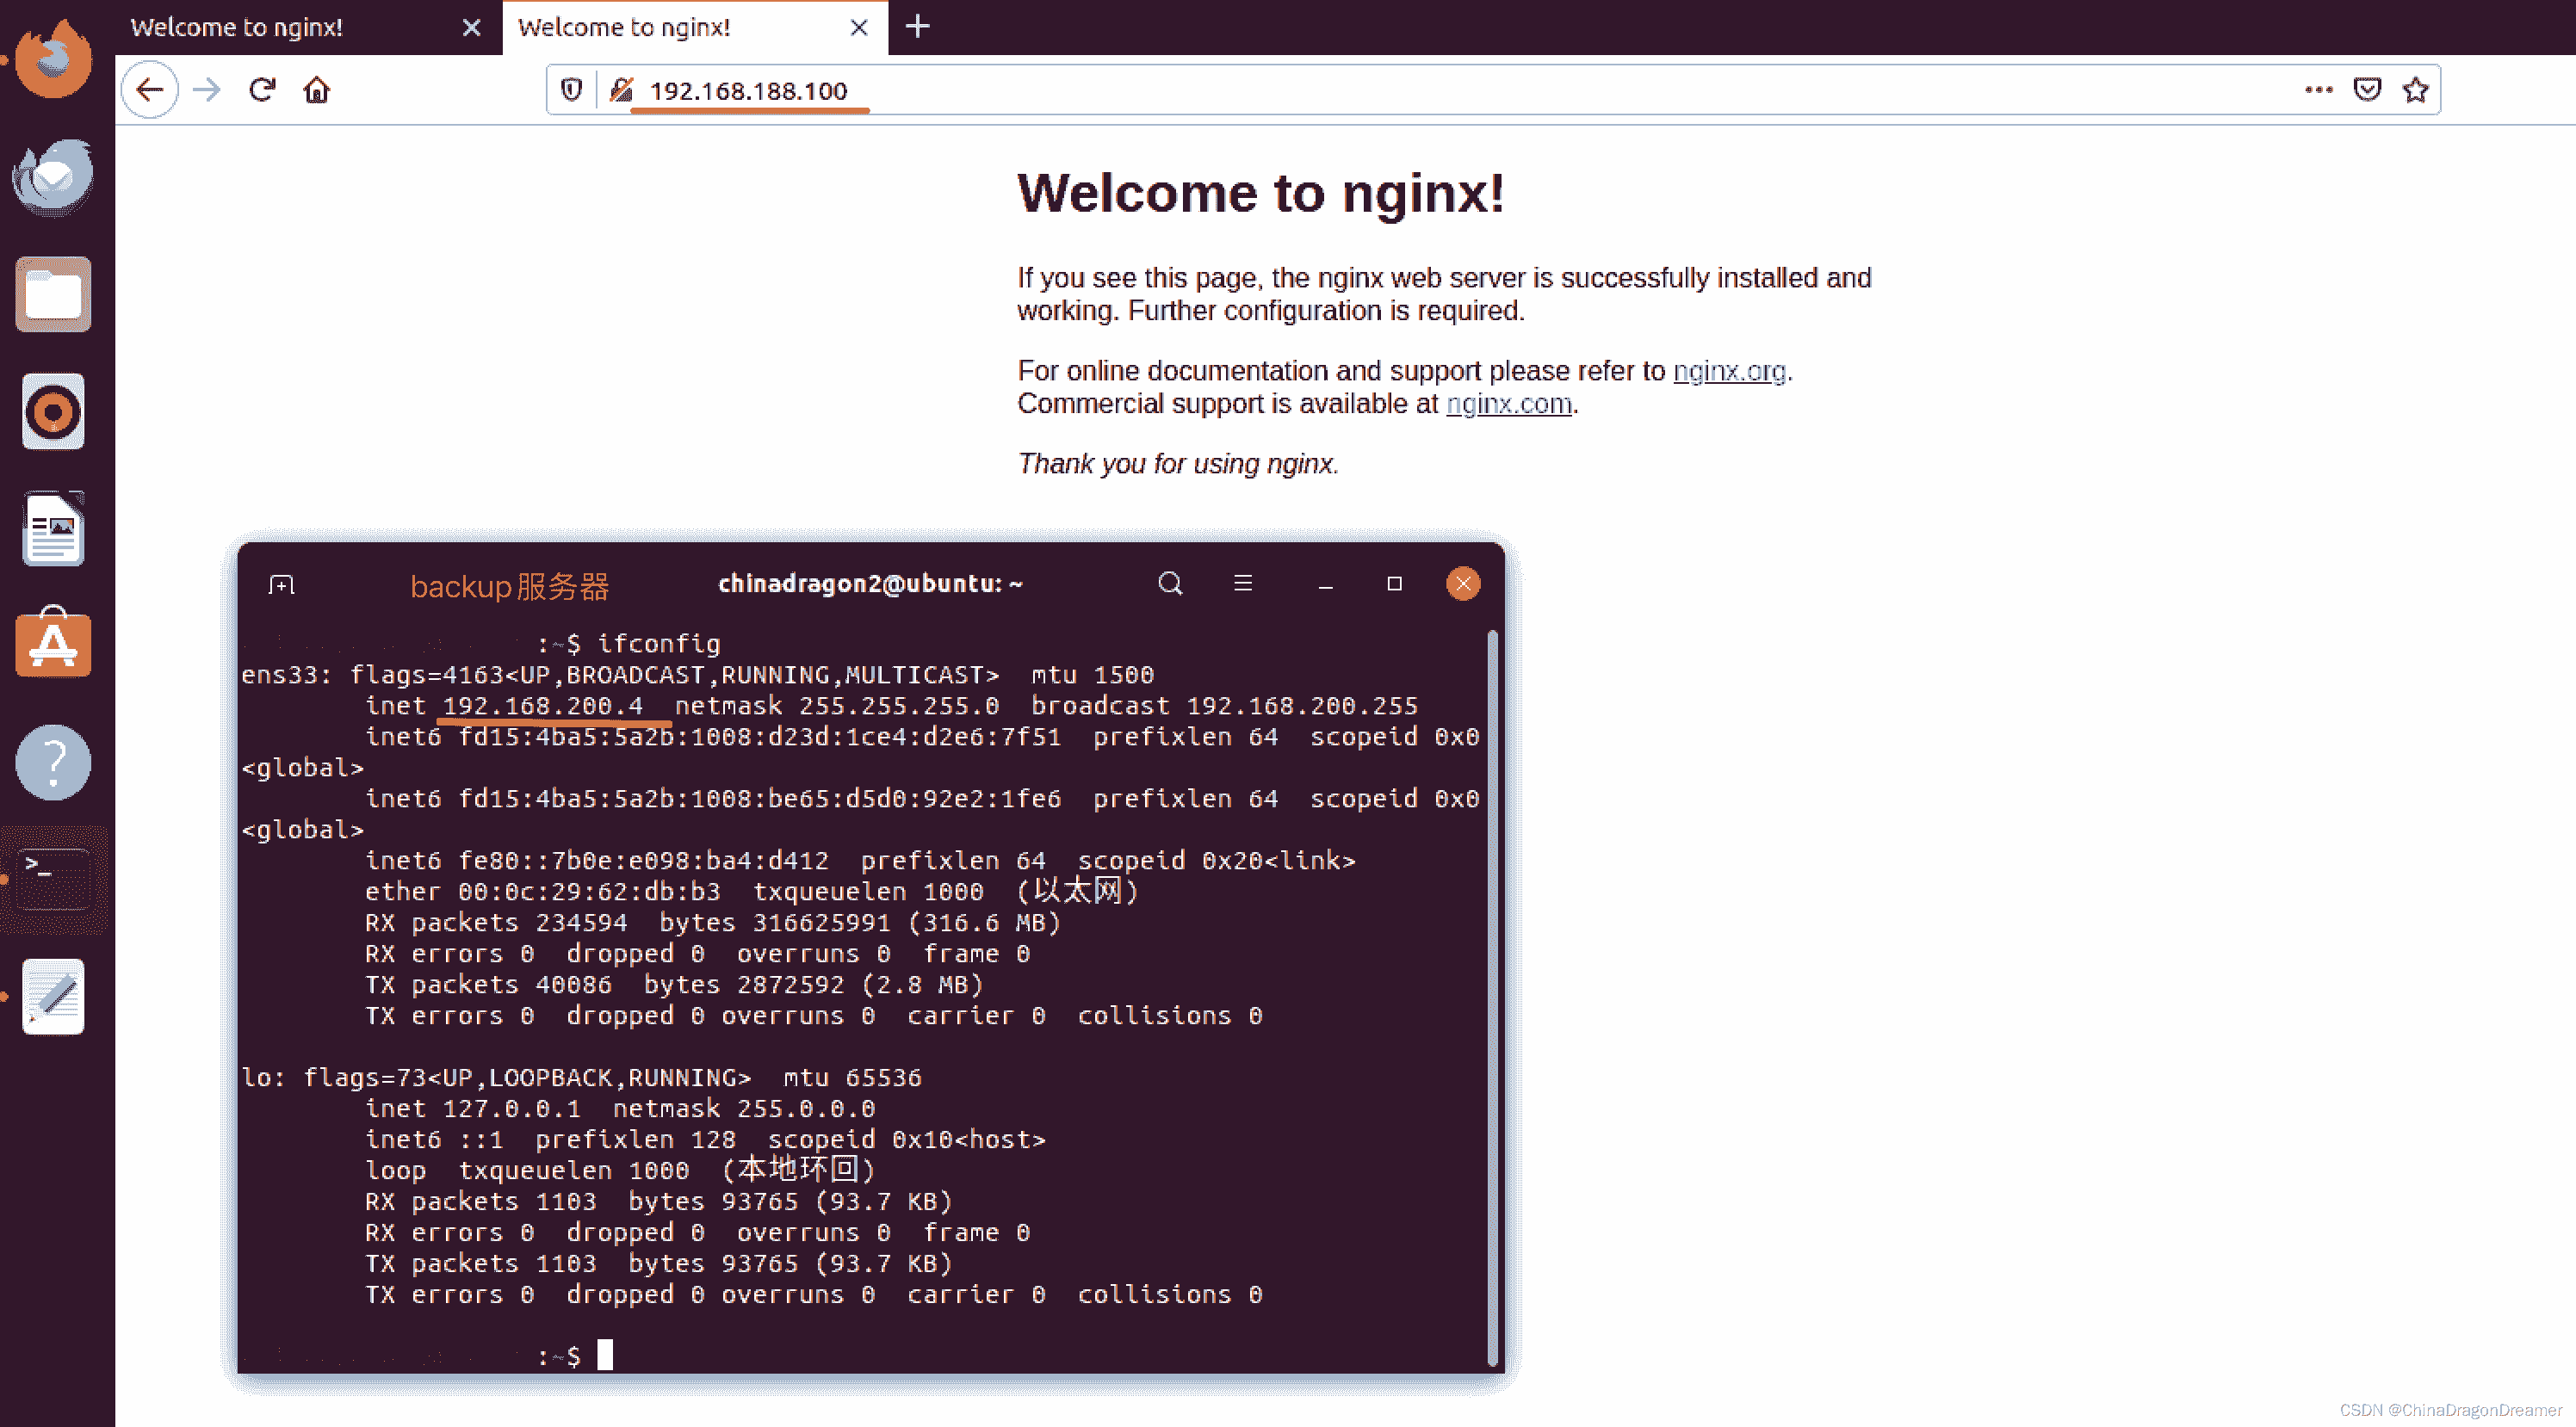Click 'inet 127.0.0.1' loopback line
Screen dimensions: 2576x1427
pos(473,1109)
